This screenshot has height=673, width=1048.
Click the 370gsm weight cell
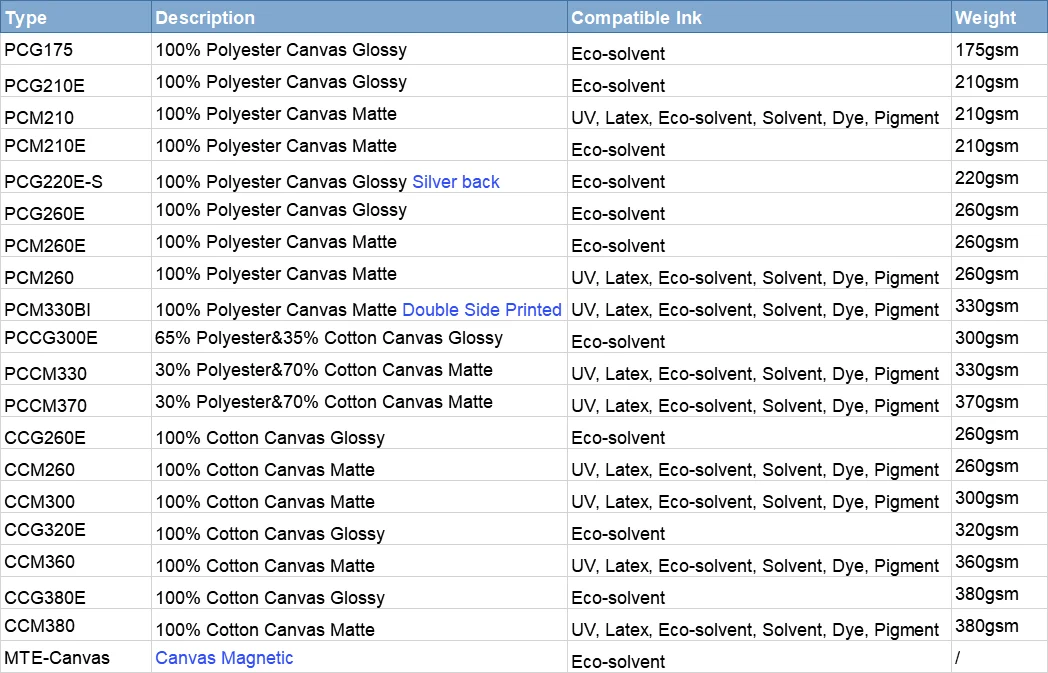pyautogui.click(x=986, y=402)
